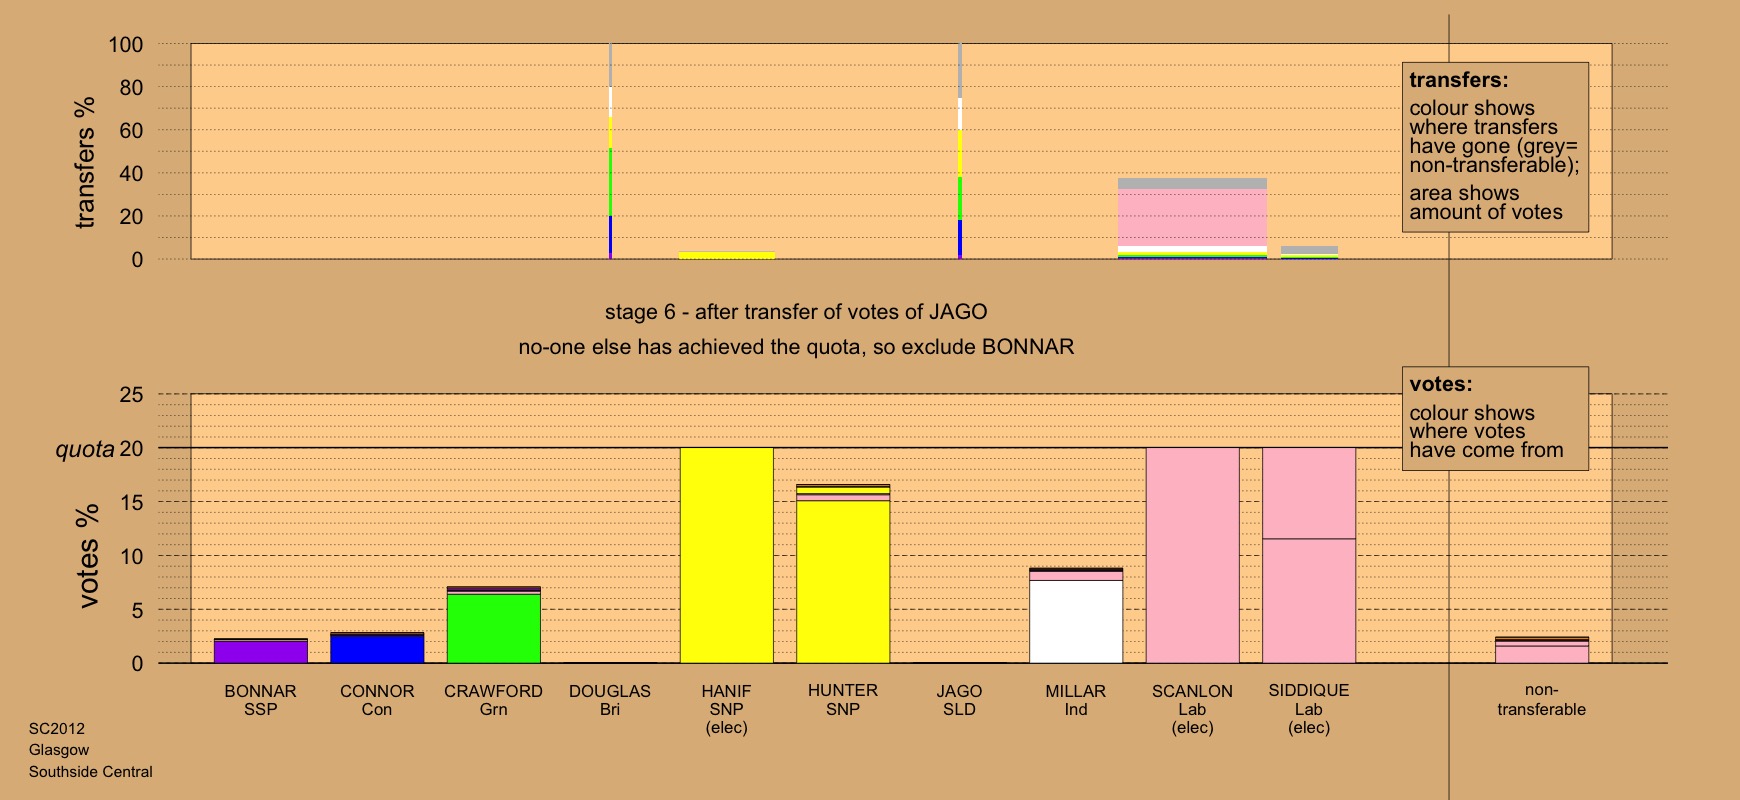Click the blue CONNOR votes bar
This screenshot has height=800, width=1740.
point(377,648)
